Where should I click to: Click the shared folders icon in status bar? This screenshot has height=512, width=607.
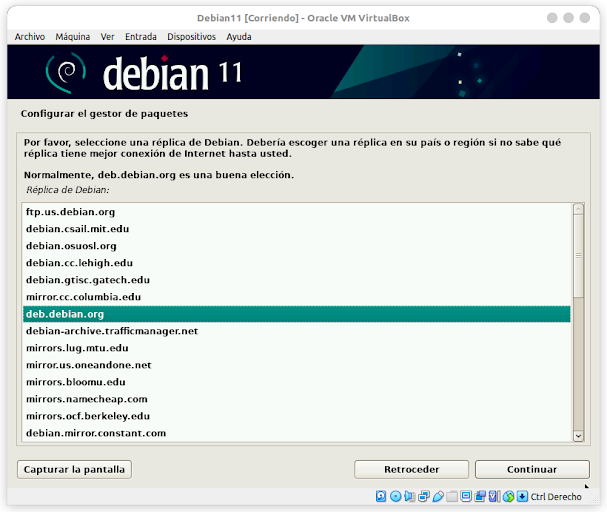[452, 496]
